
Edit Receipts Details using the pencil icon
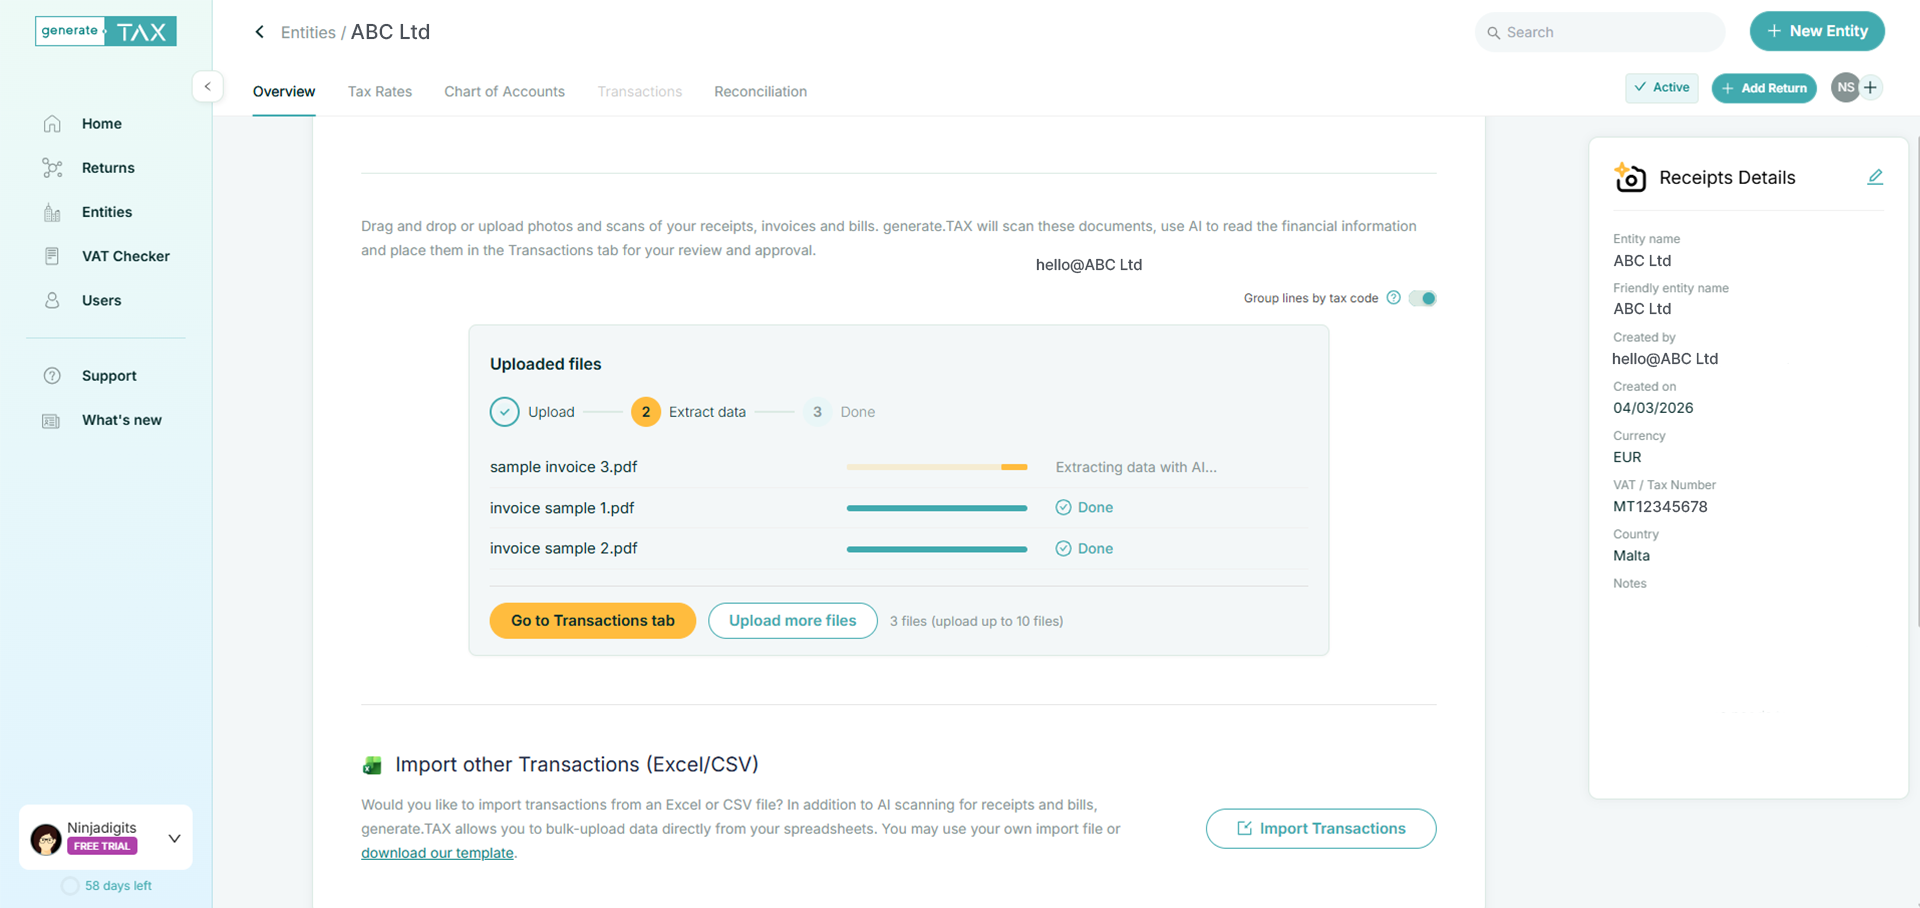(x=1876, y=176)
